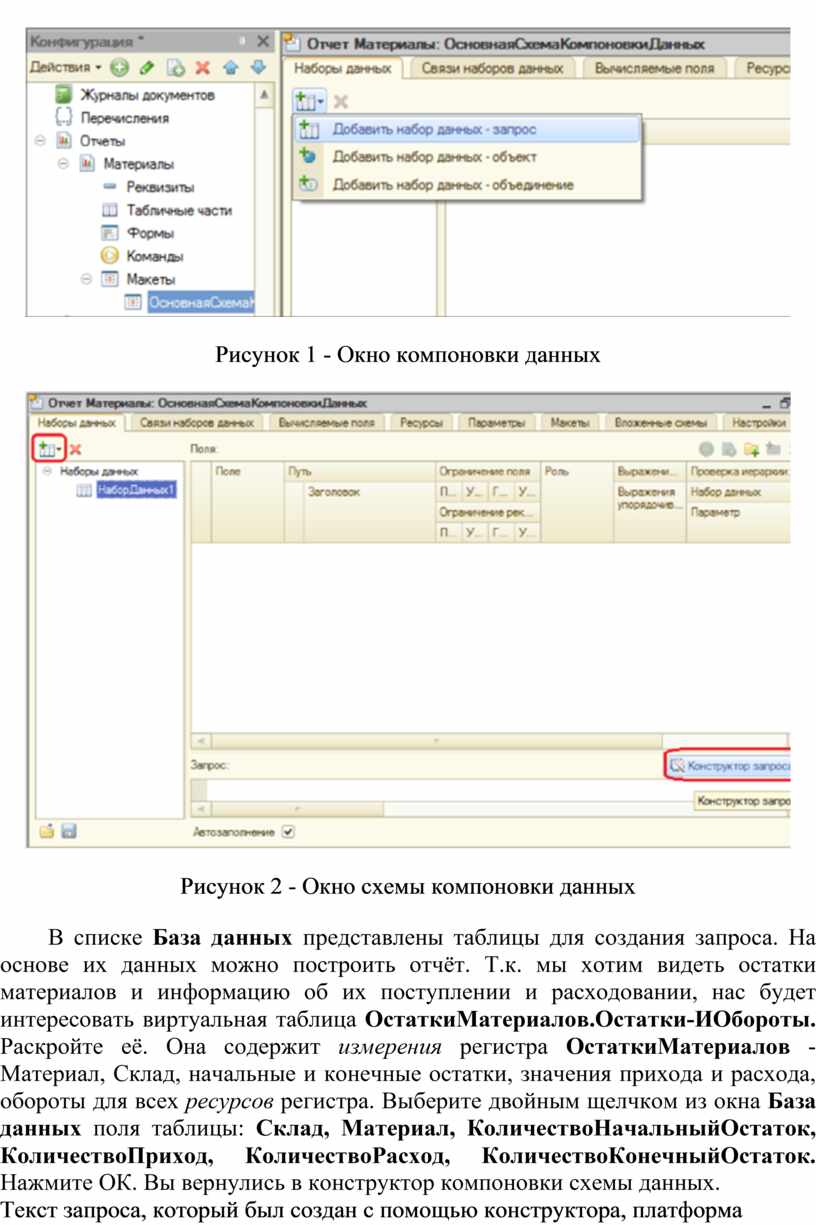Open Связи наборов данных tab in Figure 2

point(197,423)
